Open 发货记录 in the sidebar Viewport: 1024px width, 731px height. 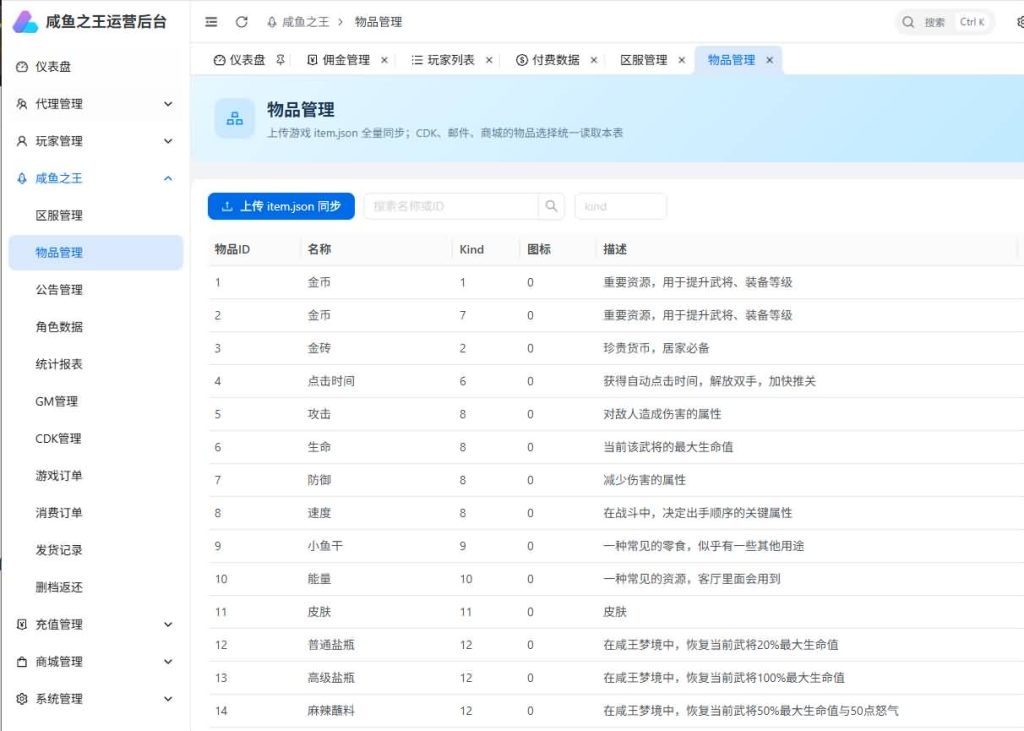pos(95,550)
